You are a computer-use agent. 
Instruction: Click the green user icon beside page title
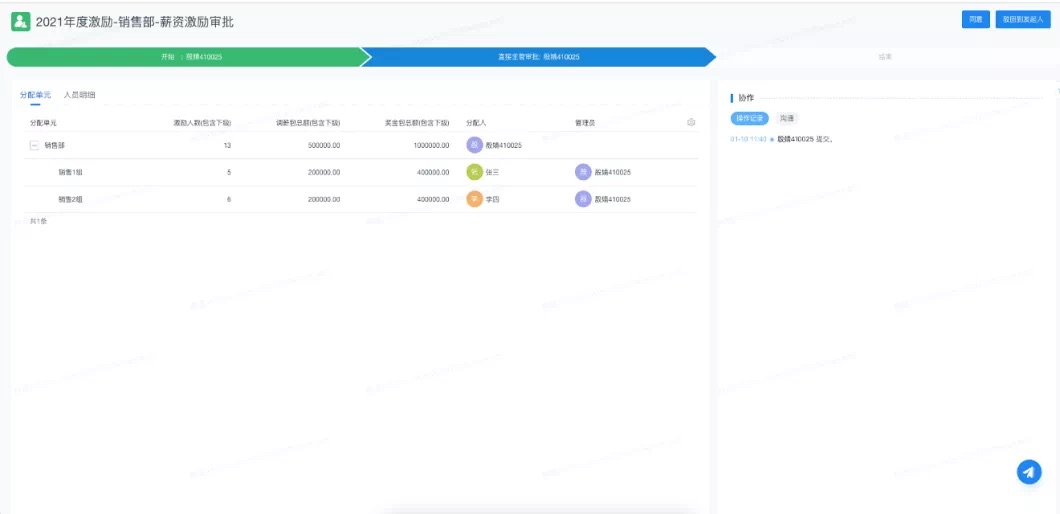pyautogui.click(x=20, y=21)
